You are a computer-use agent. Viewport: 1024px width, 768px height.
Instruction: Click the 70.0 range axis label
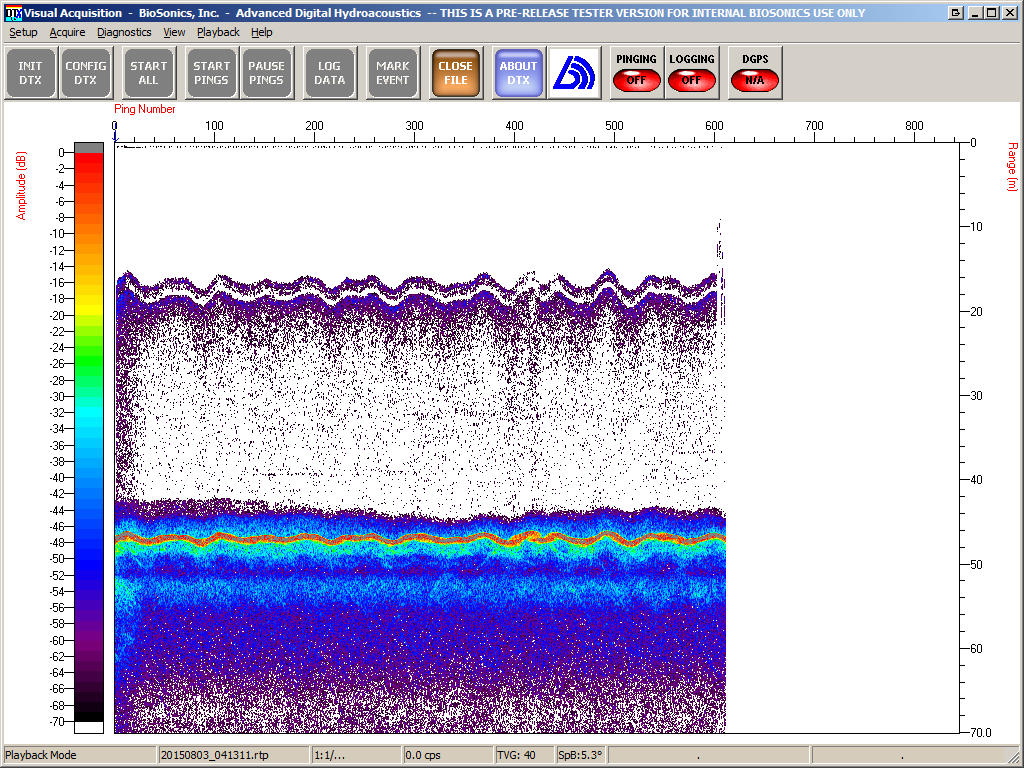coord(981,733)
